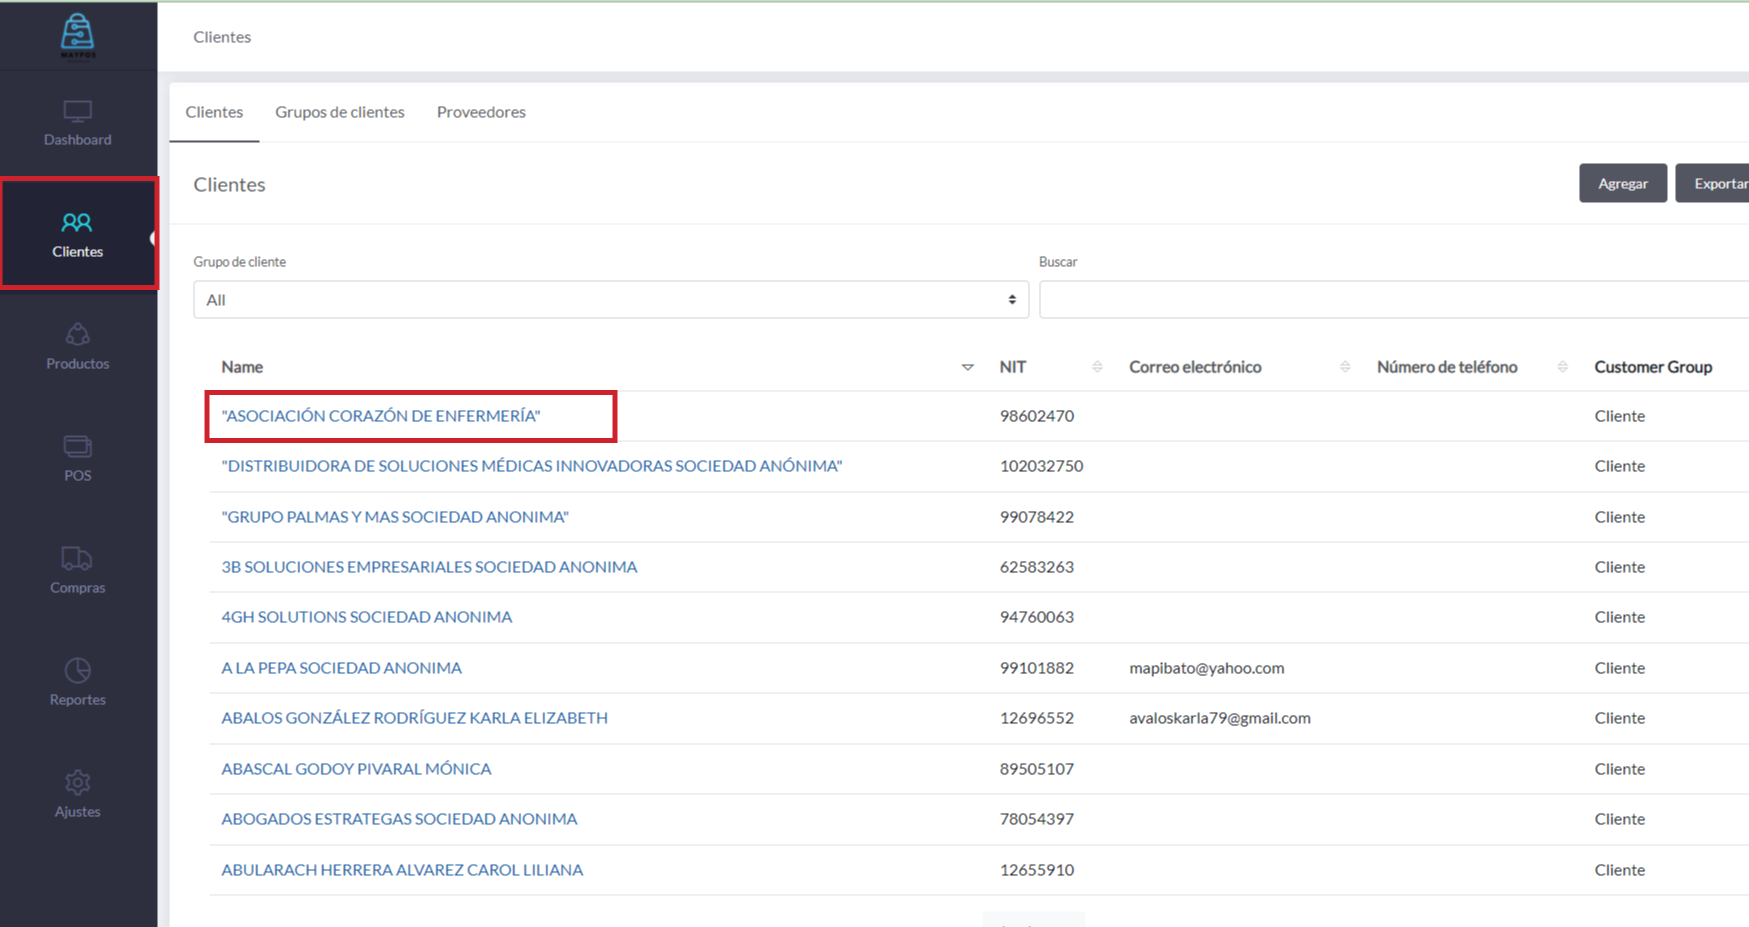Sort by NIT column arrows
Screen dimensions: 1749x927
(x=1097, y=367)
